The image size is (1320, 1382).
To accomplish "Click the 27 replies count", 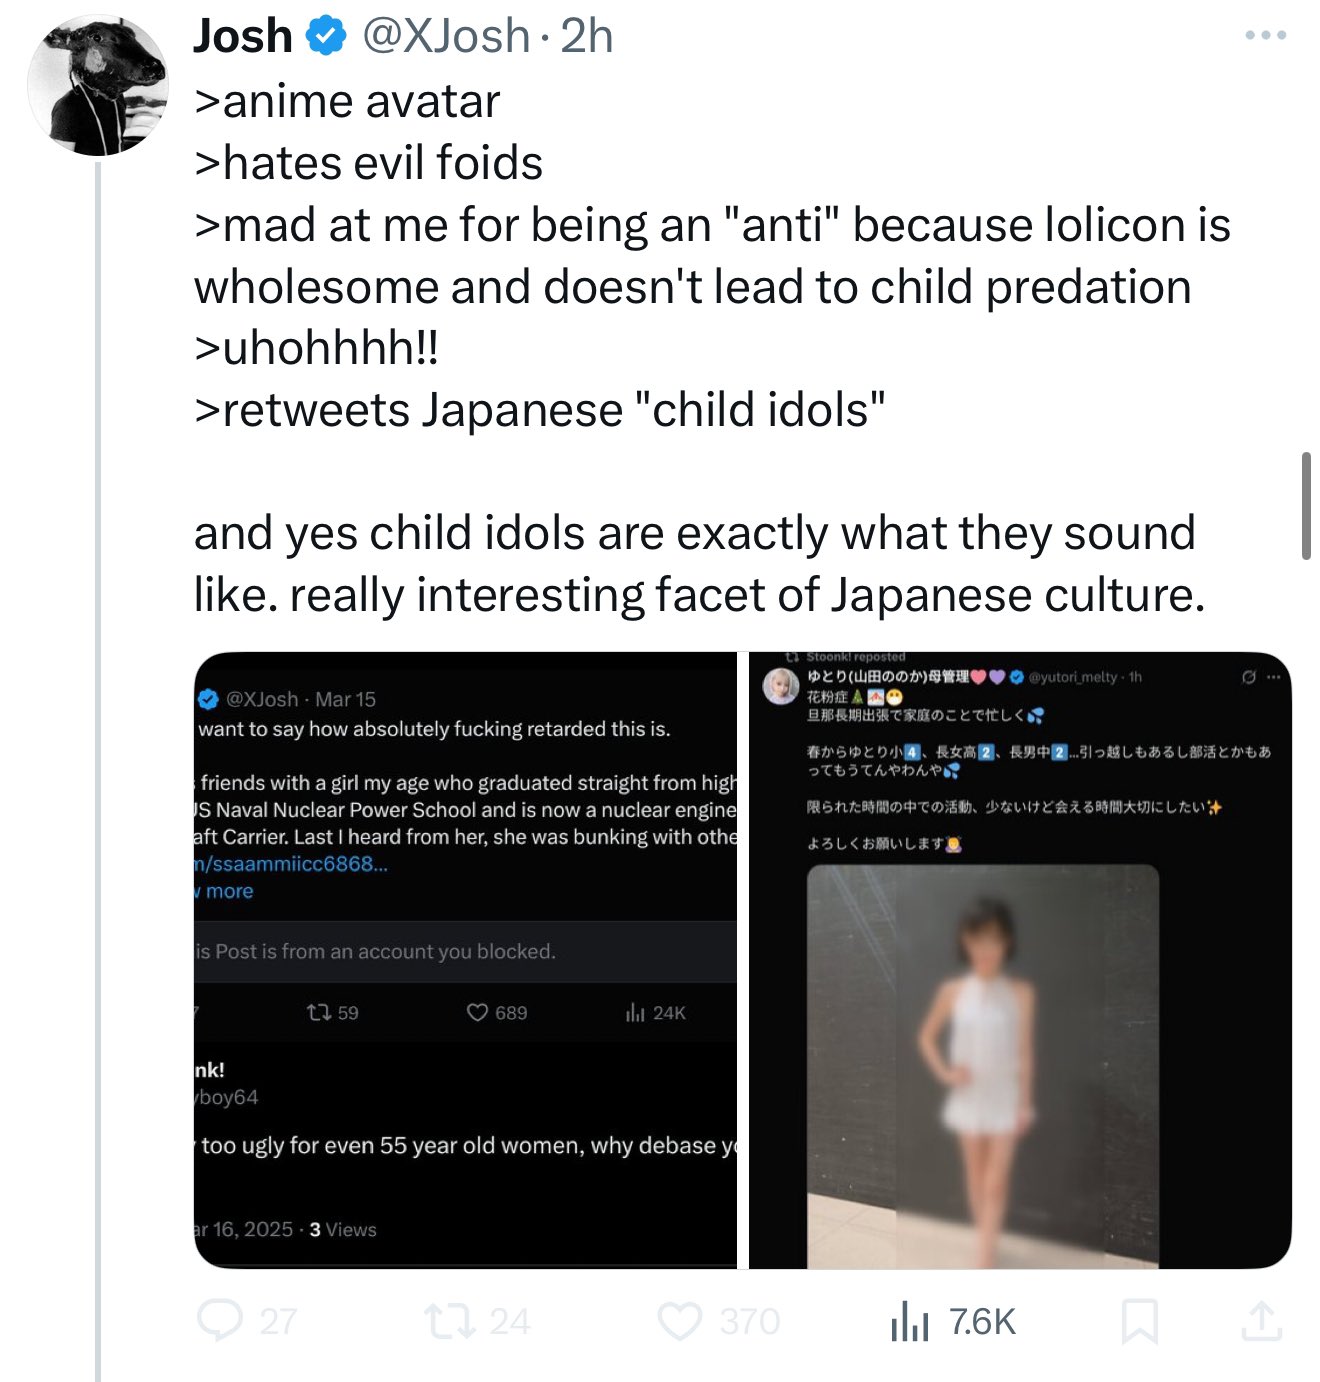I will tap(278, 1321).
